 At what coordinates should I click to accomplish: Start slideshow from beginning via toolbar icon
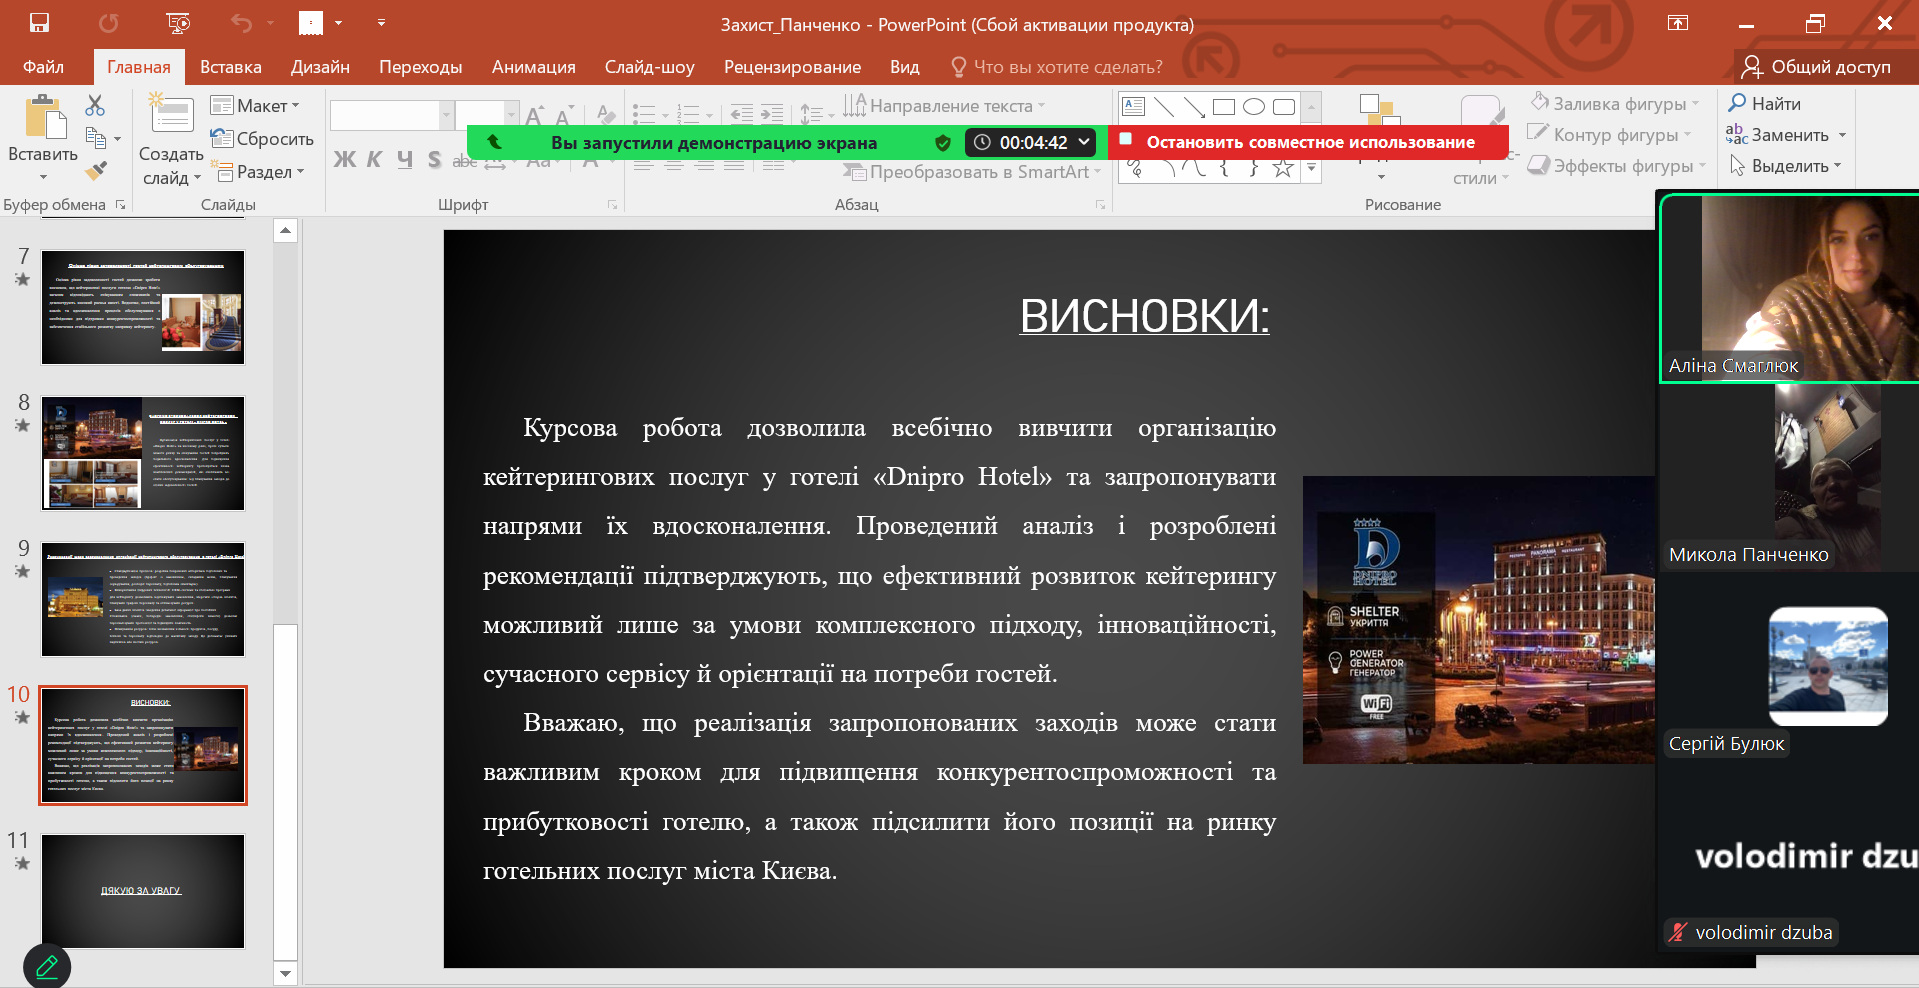click(178, 23)
